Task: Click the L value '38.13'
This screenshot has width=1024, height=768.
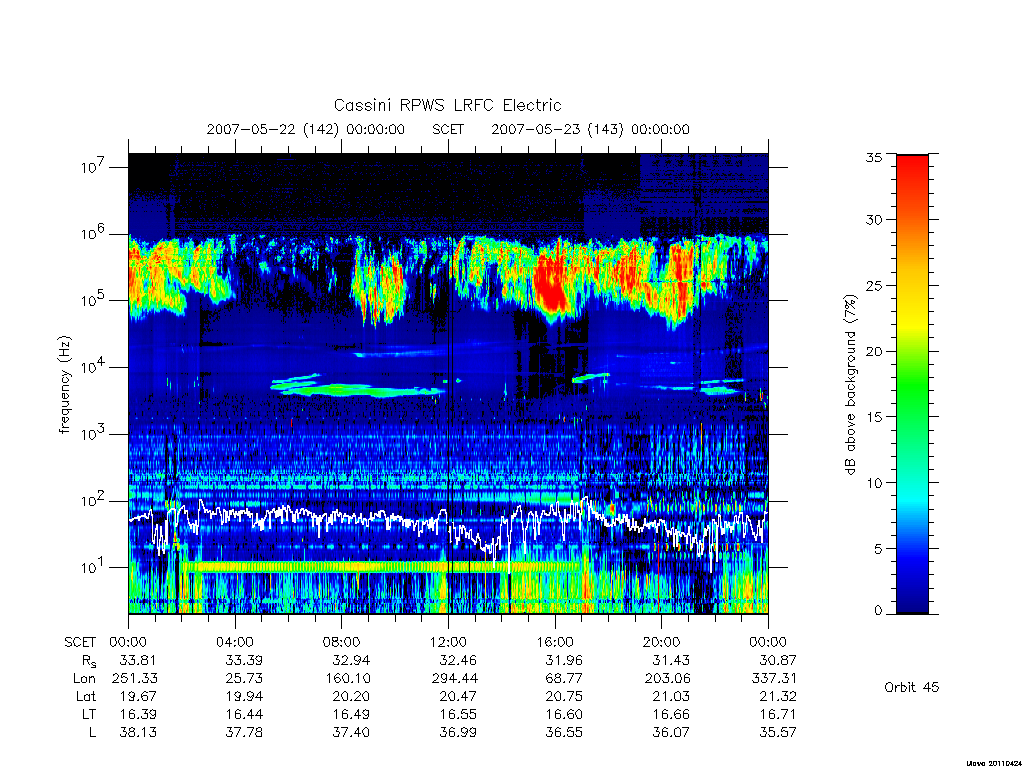Action: point(138,732)
